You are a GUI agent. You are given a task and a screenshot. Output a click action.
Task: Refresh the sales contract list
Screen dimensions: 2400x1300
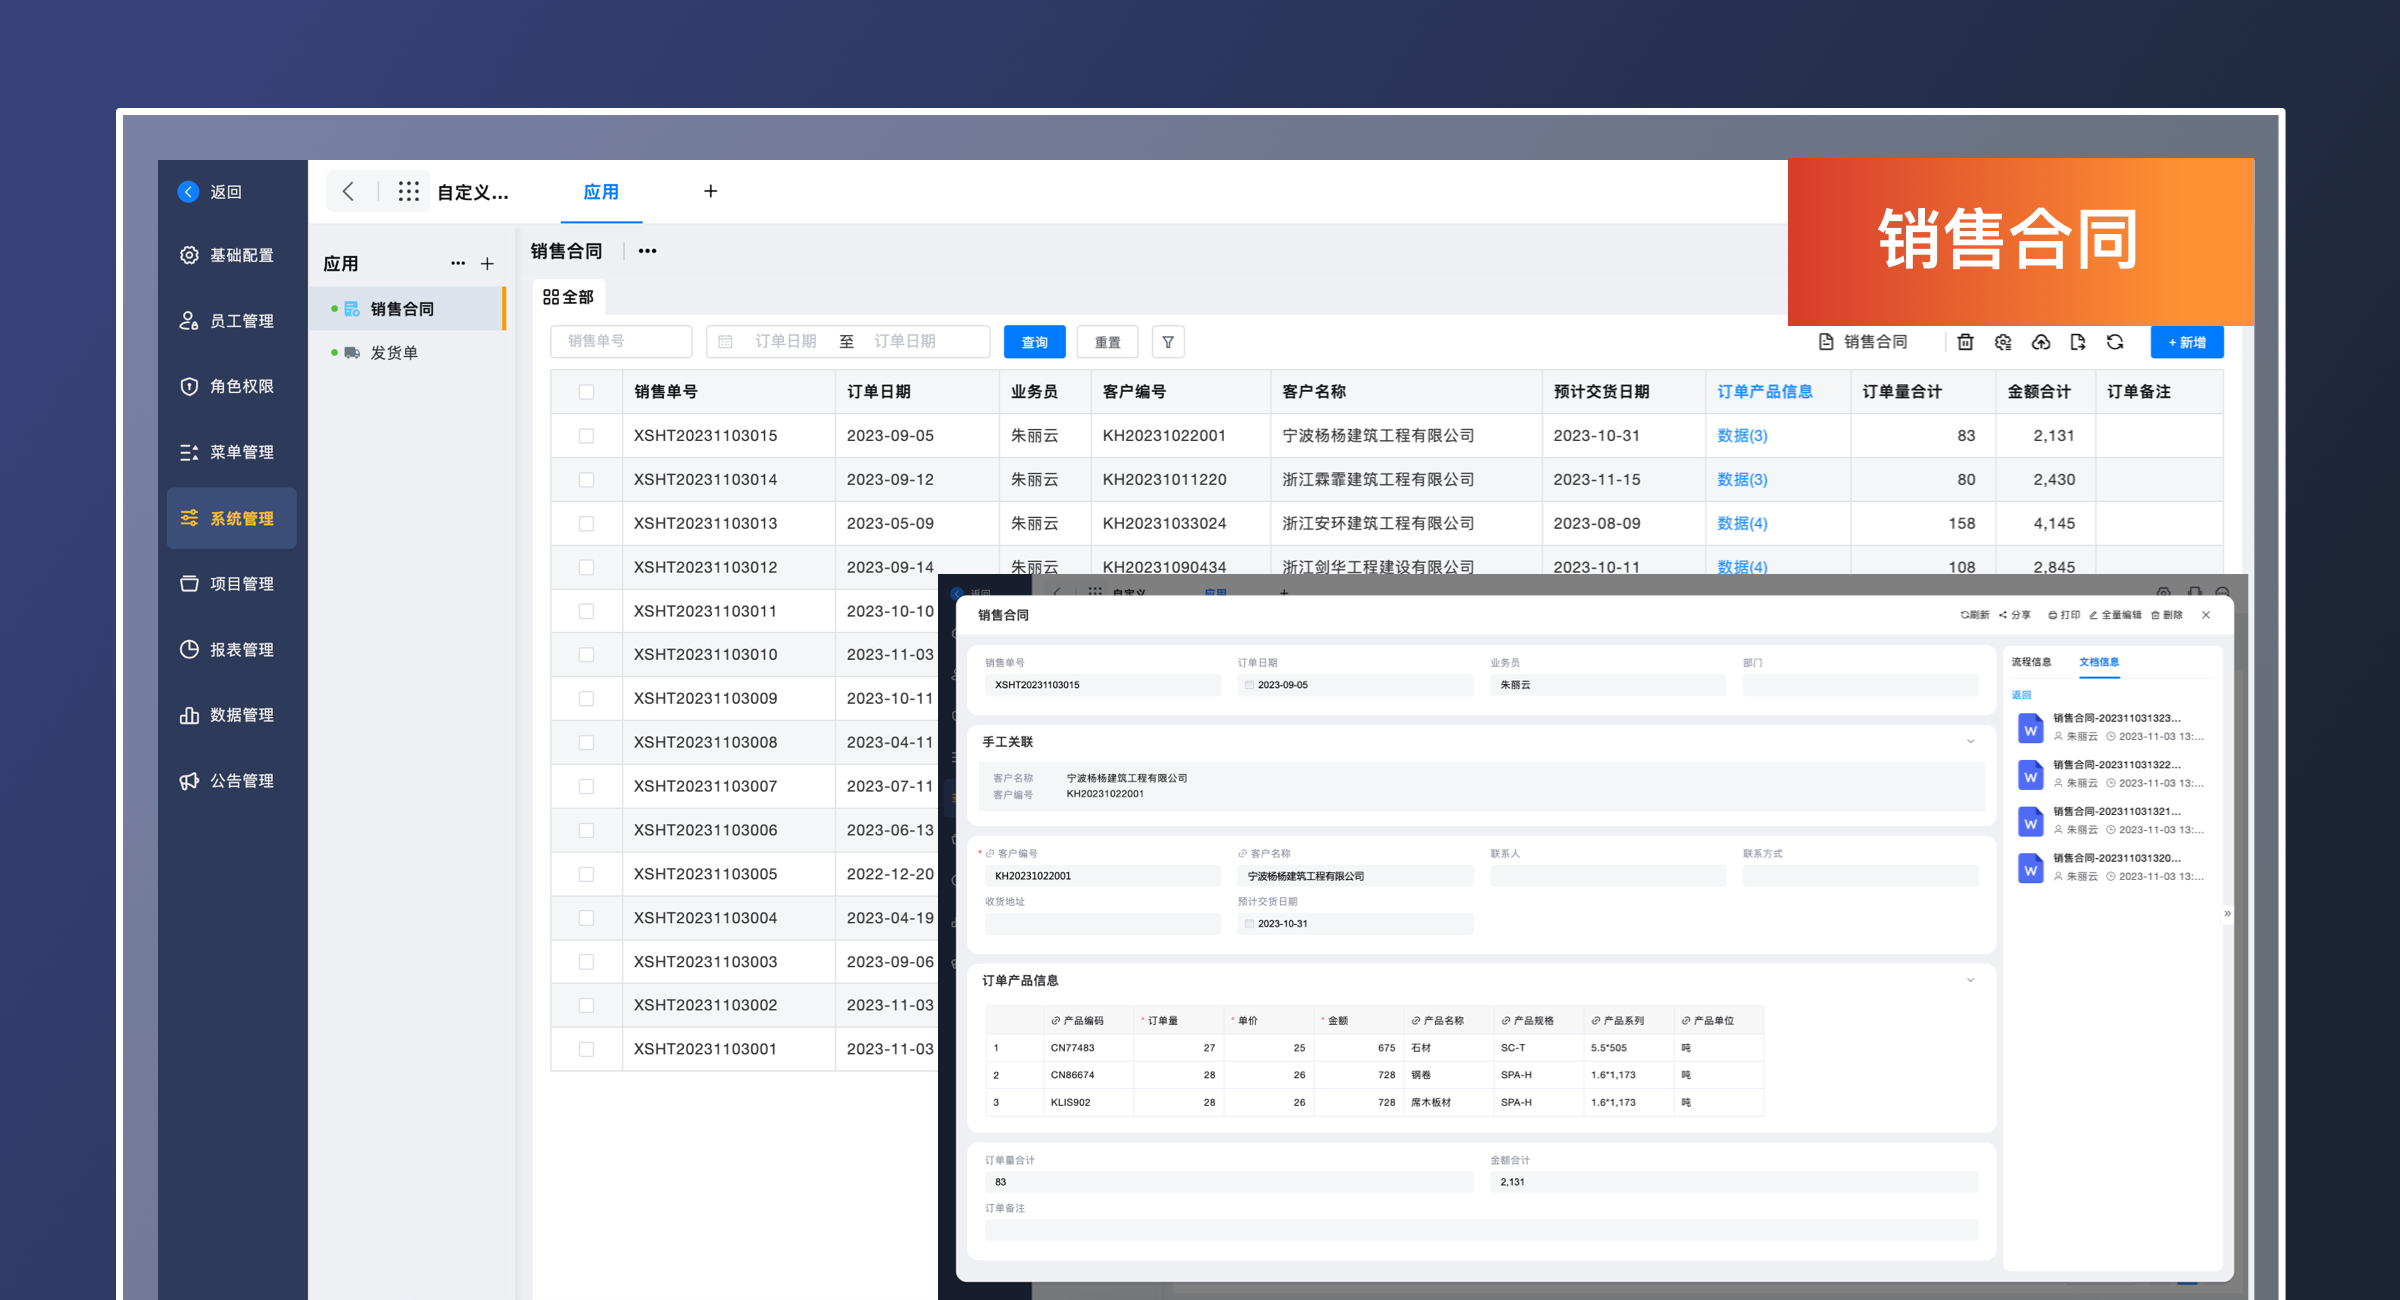[x=2115, y=342]
